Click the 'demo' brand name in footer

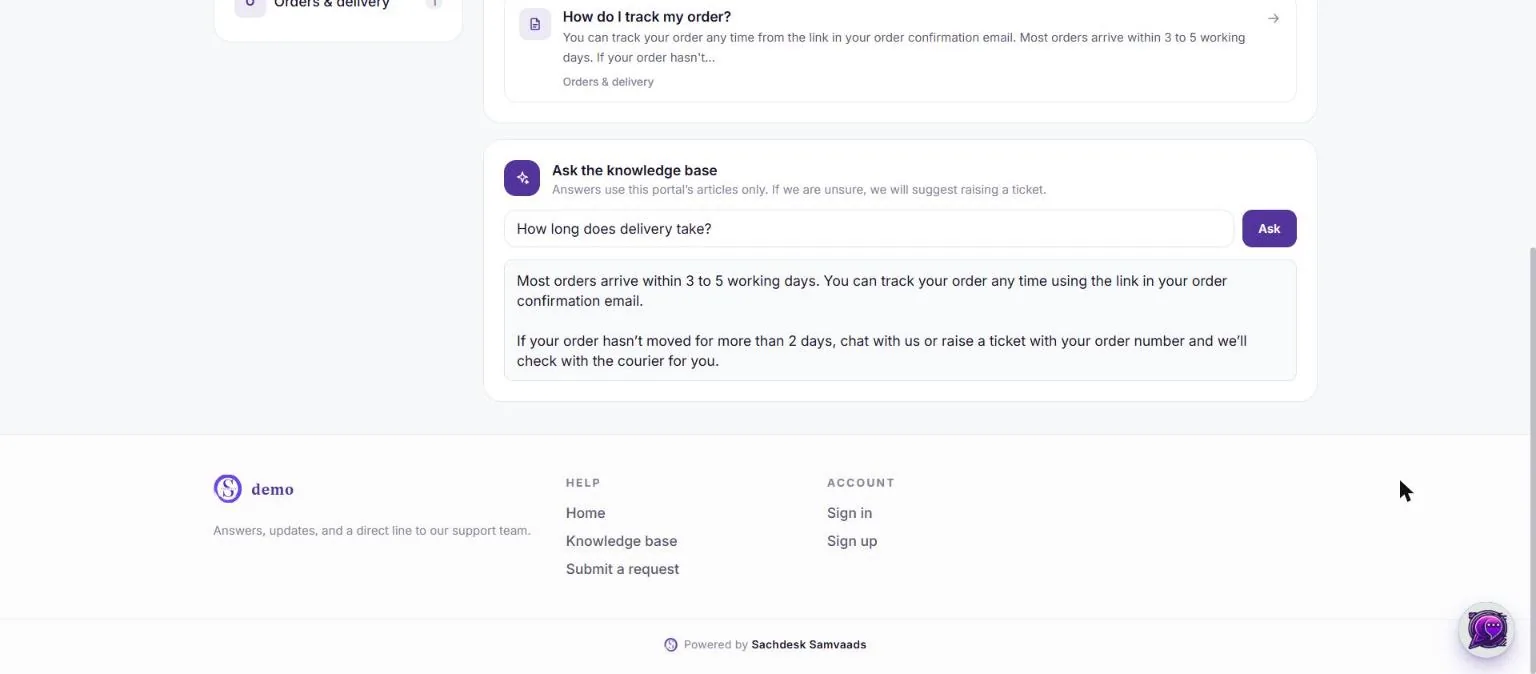[x=272, y=489]
